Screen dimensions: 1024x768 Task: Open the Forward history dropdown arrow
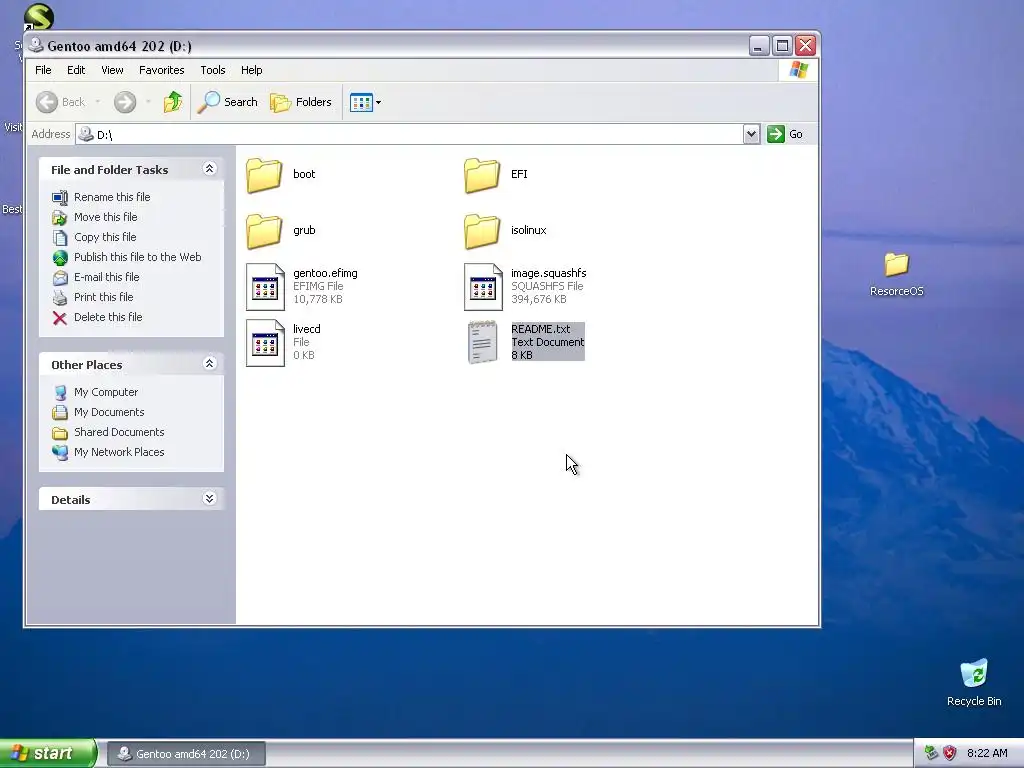[148, 102]
